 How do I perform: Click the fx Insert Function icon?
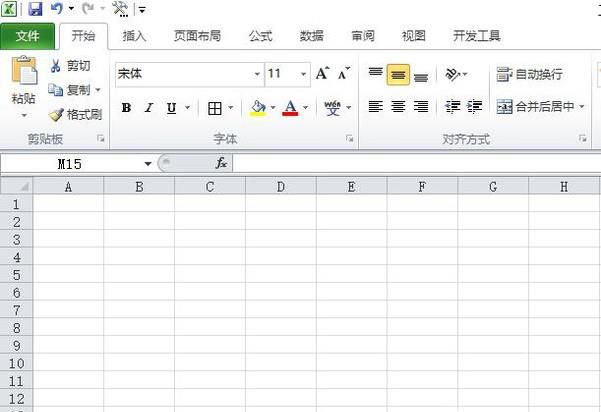[221, 164]
